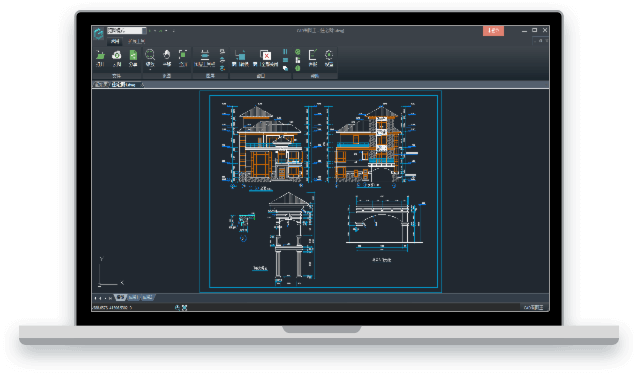Click the application logo button at top left
Screen dimensions: 638x373
(98, 33)
